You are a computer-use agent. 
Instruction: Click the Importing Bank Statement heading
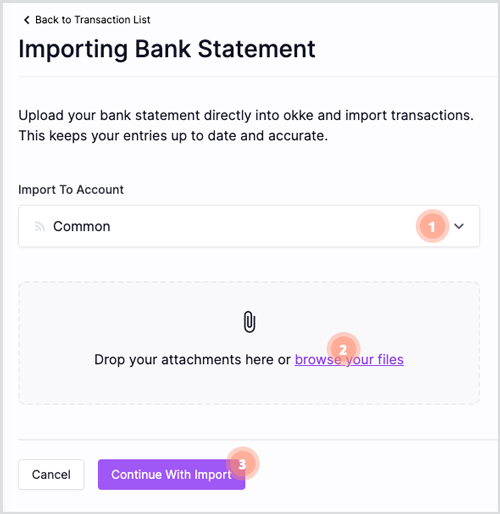coord(167,49)
